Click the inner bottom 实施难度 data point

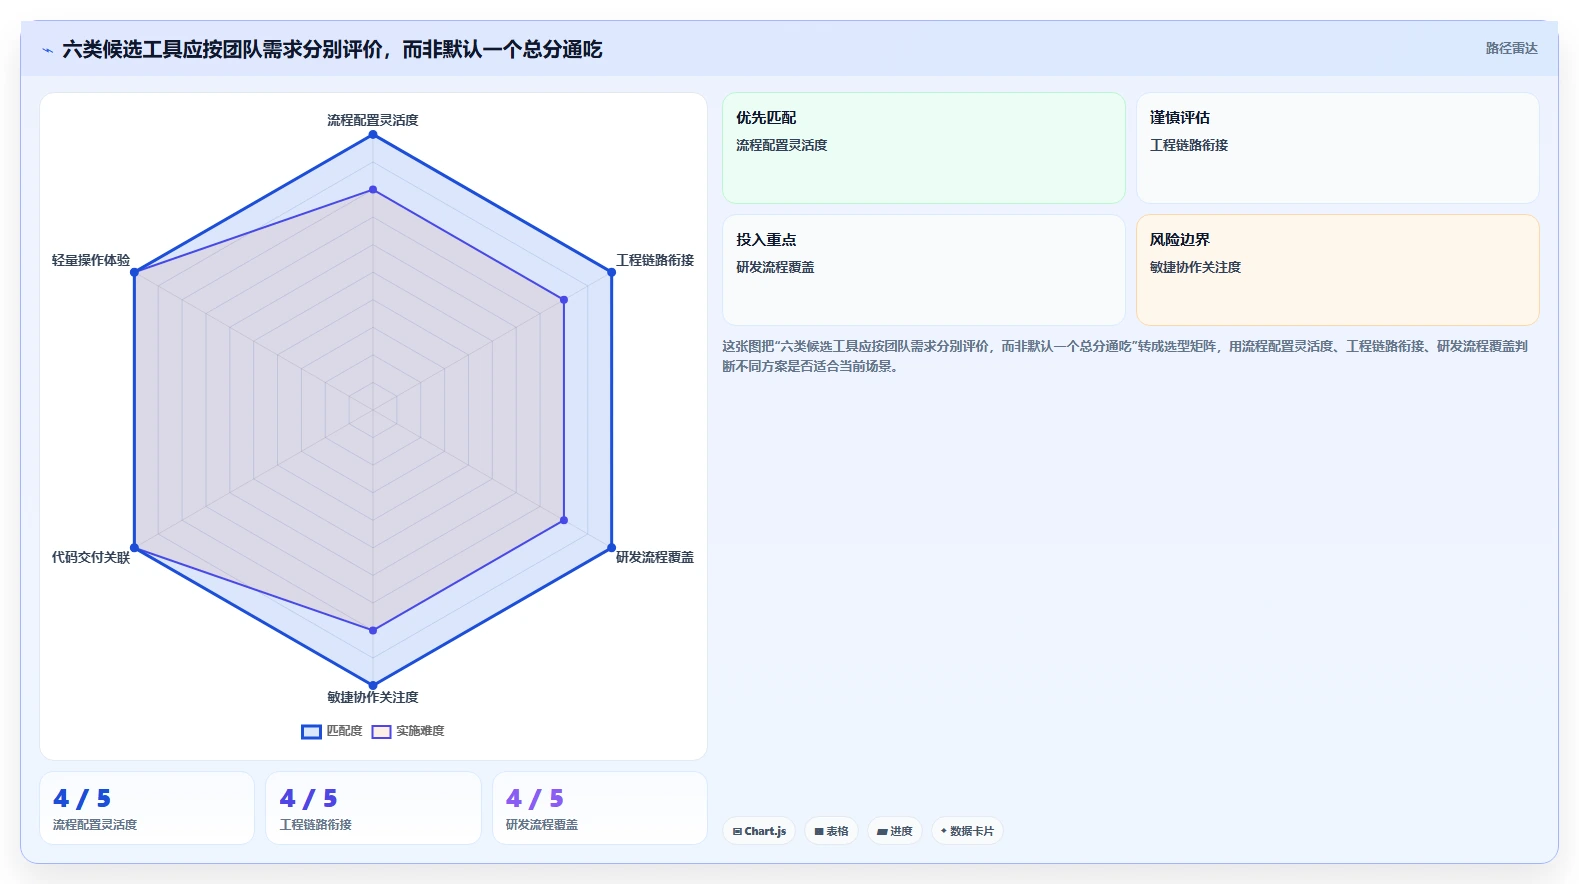coord(373,630)
